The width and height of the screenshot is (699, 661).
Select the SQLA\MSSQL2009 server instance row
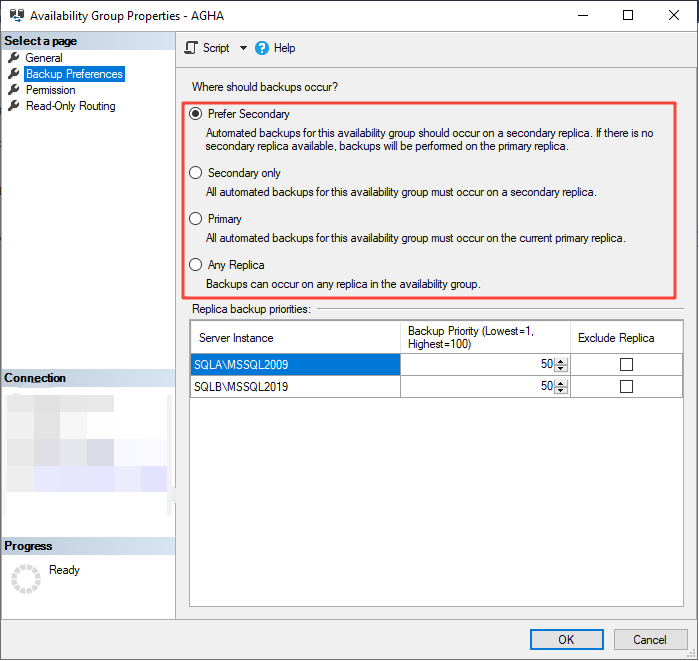point(295,365)
